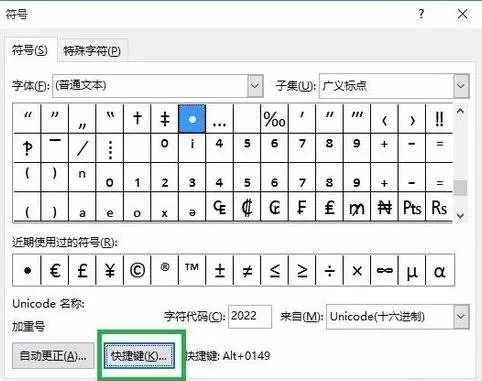Viewport: 482px width, 381px height.
Task: Pick the yen ¥ from recently used symbols
Action: [110, 270]
